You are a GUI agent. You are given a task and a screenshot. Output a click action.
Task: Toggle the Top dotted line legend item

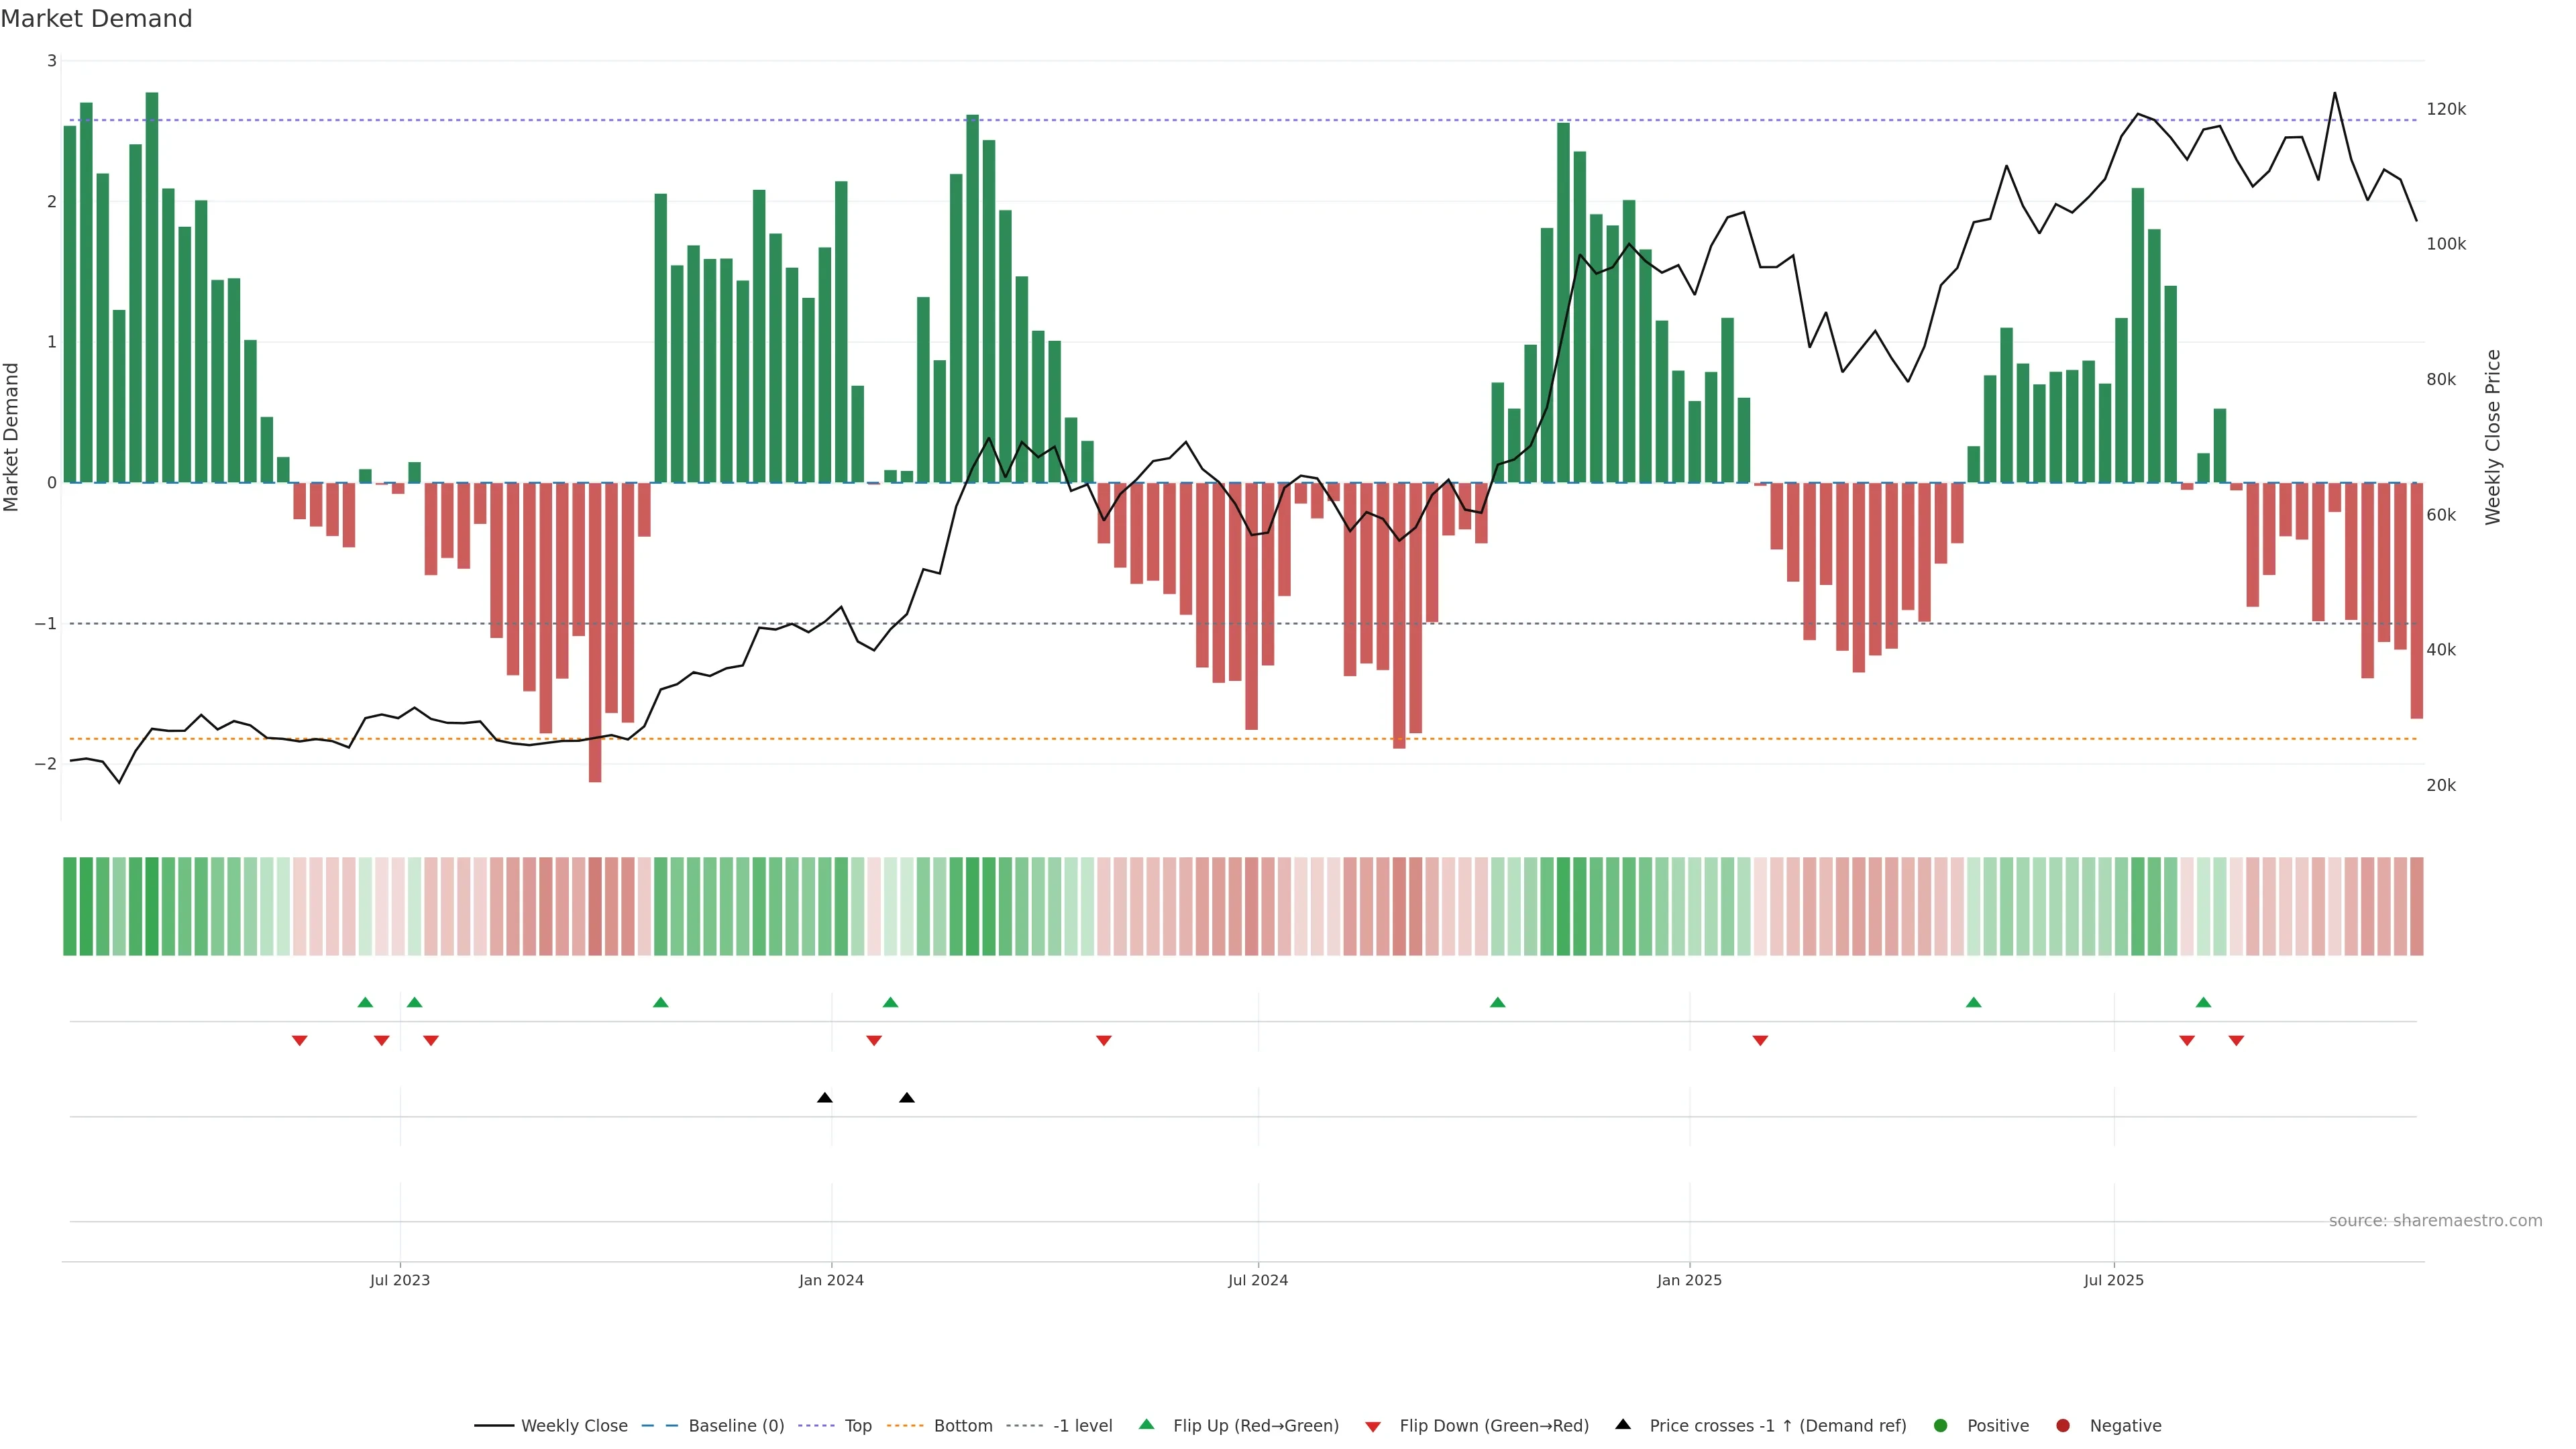point(857,1426)
